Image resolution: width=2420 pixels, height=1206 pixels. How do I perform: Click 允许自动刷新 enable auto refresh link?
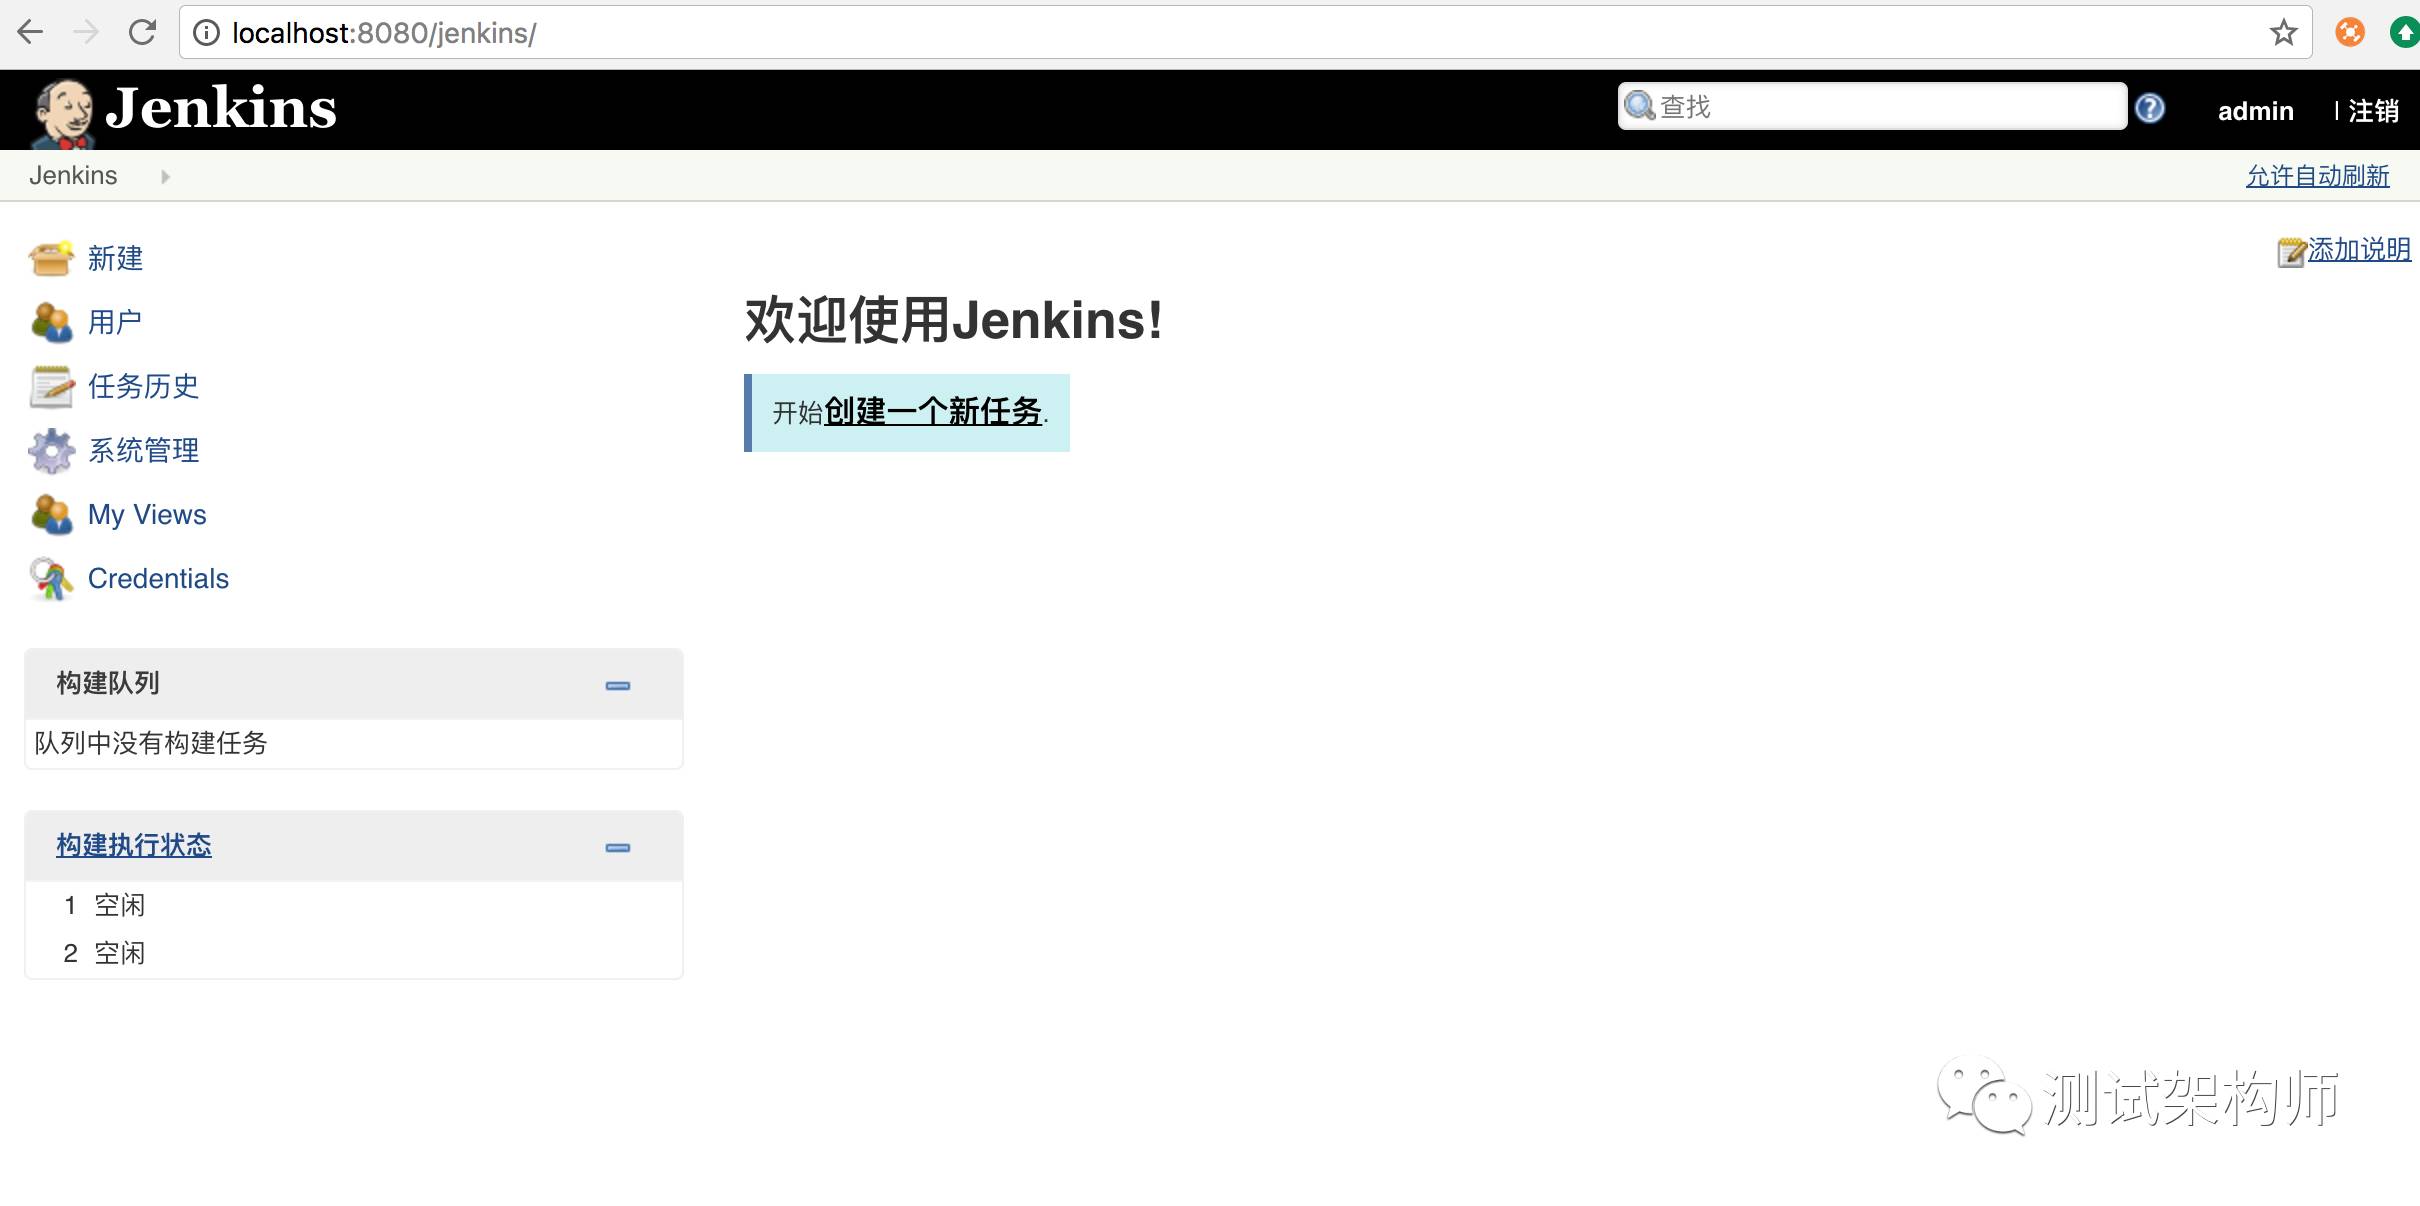(x=2317, y=176)
